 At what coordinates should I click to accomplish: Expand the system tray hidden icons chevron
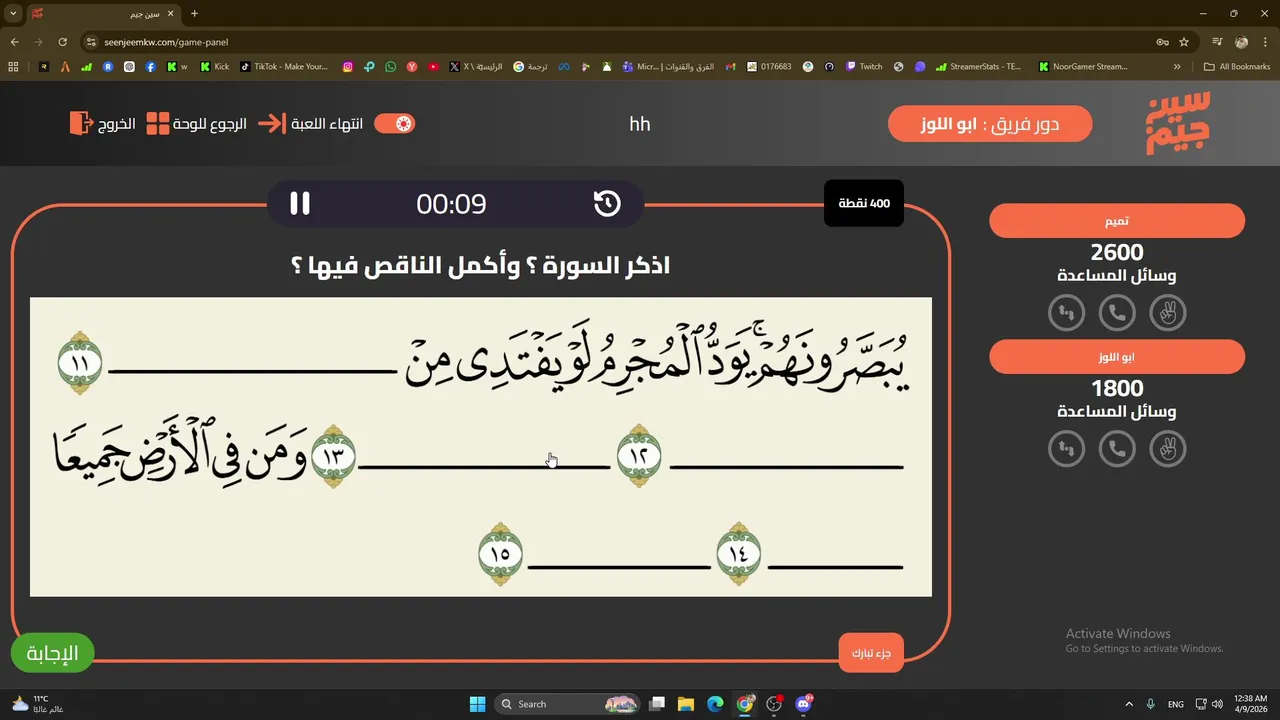click(1129, 704)
